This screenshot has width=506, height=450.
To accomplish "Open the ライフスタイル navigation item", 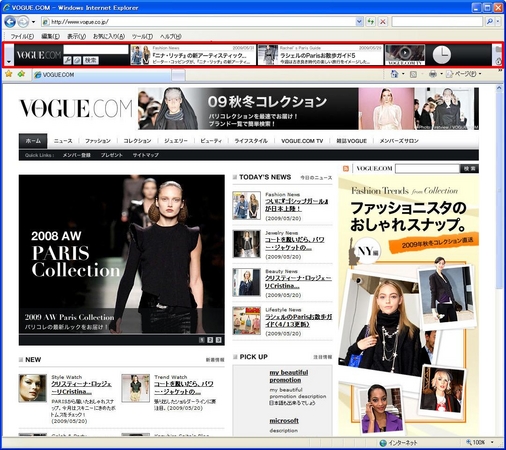I will coord(251,141).
